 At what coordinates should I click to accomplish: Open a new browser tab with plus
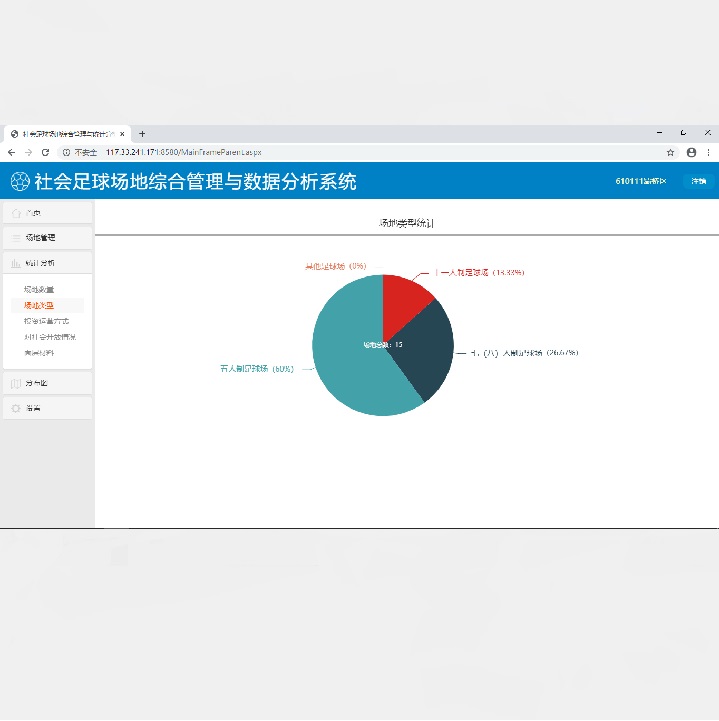click(x=142, y=134)
